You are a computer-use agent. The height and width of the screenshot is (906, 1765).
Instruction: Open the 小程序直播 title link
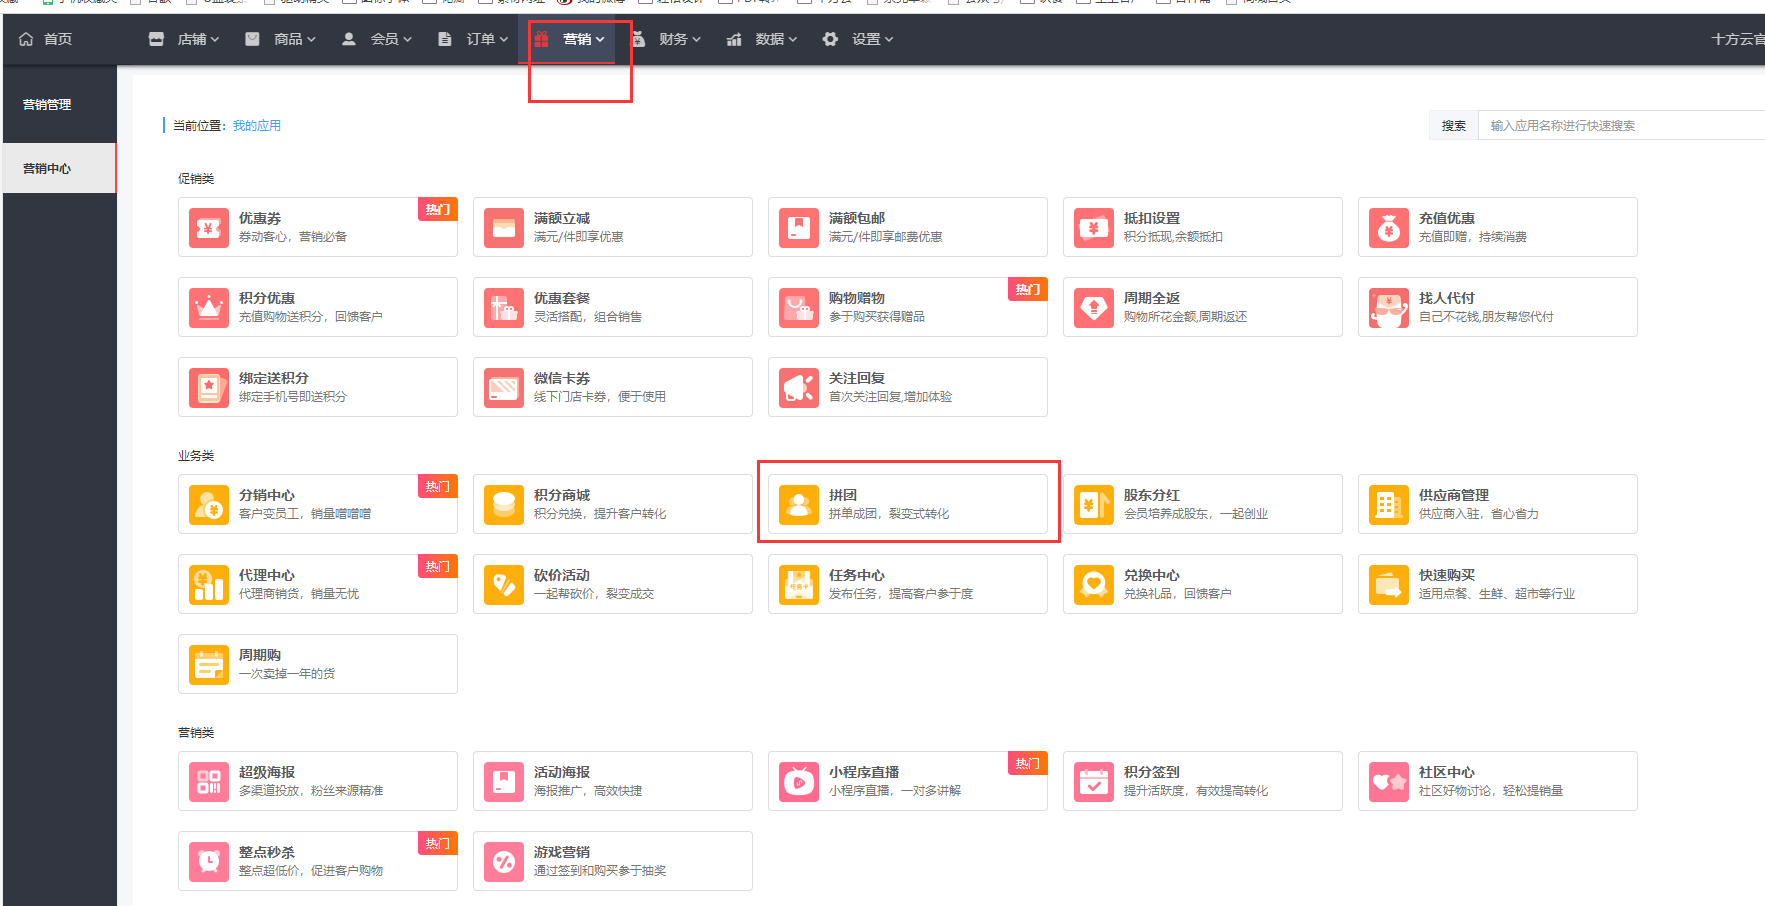click(864, 772)
